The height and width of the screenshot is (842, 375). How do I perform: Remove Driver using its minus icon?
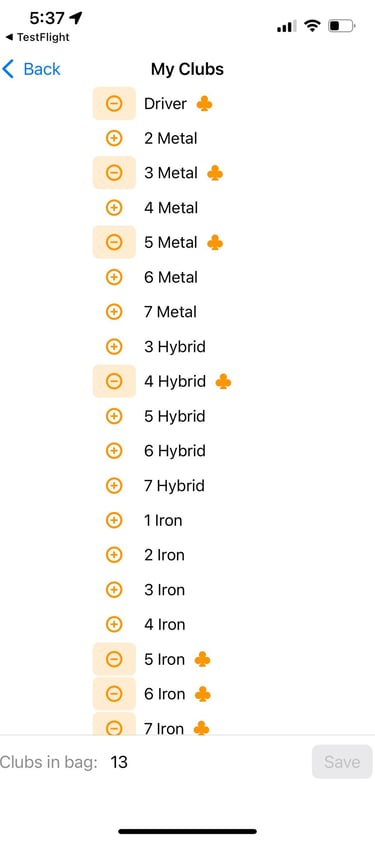tap(114, 103)
